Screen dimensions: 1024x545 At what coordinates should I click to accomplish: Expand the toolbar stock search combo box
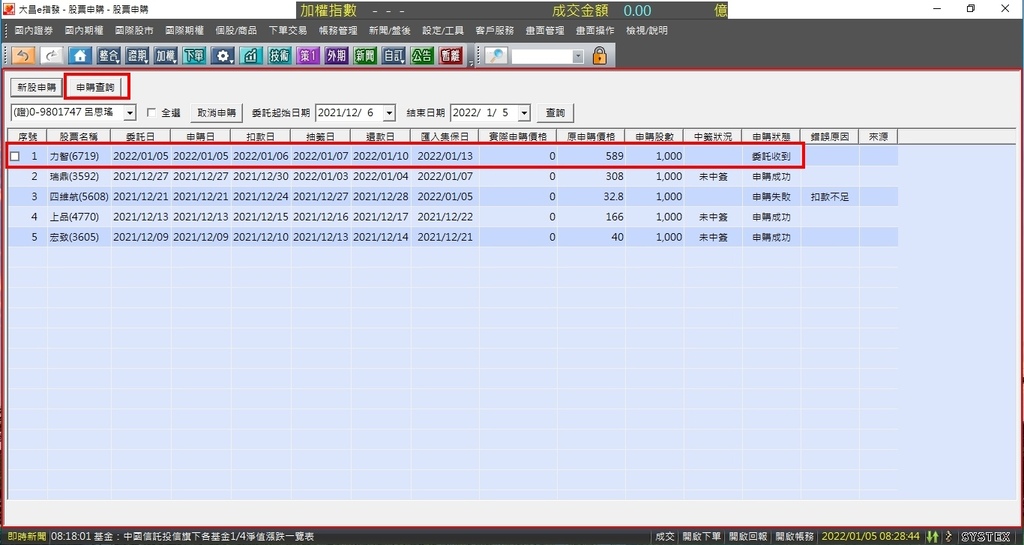(577, 57)
